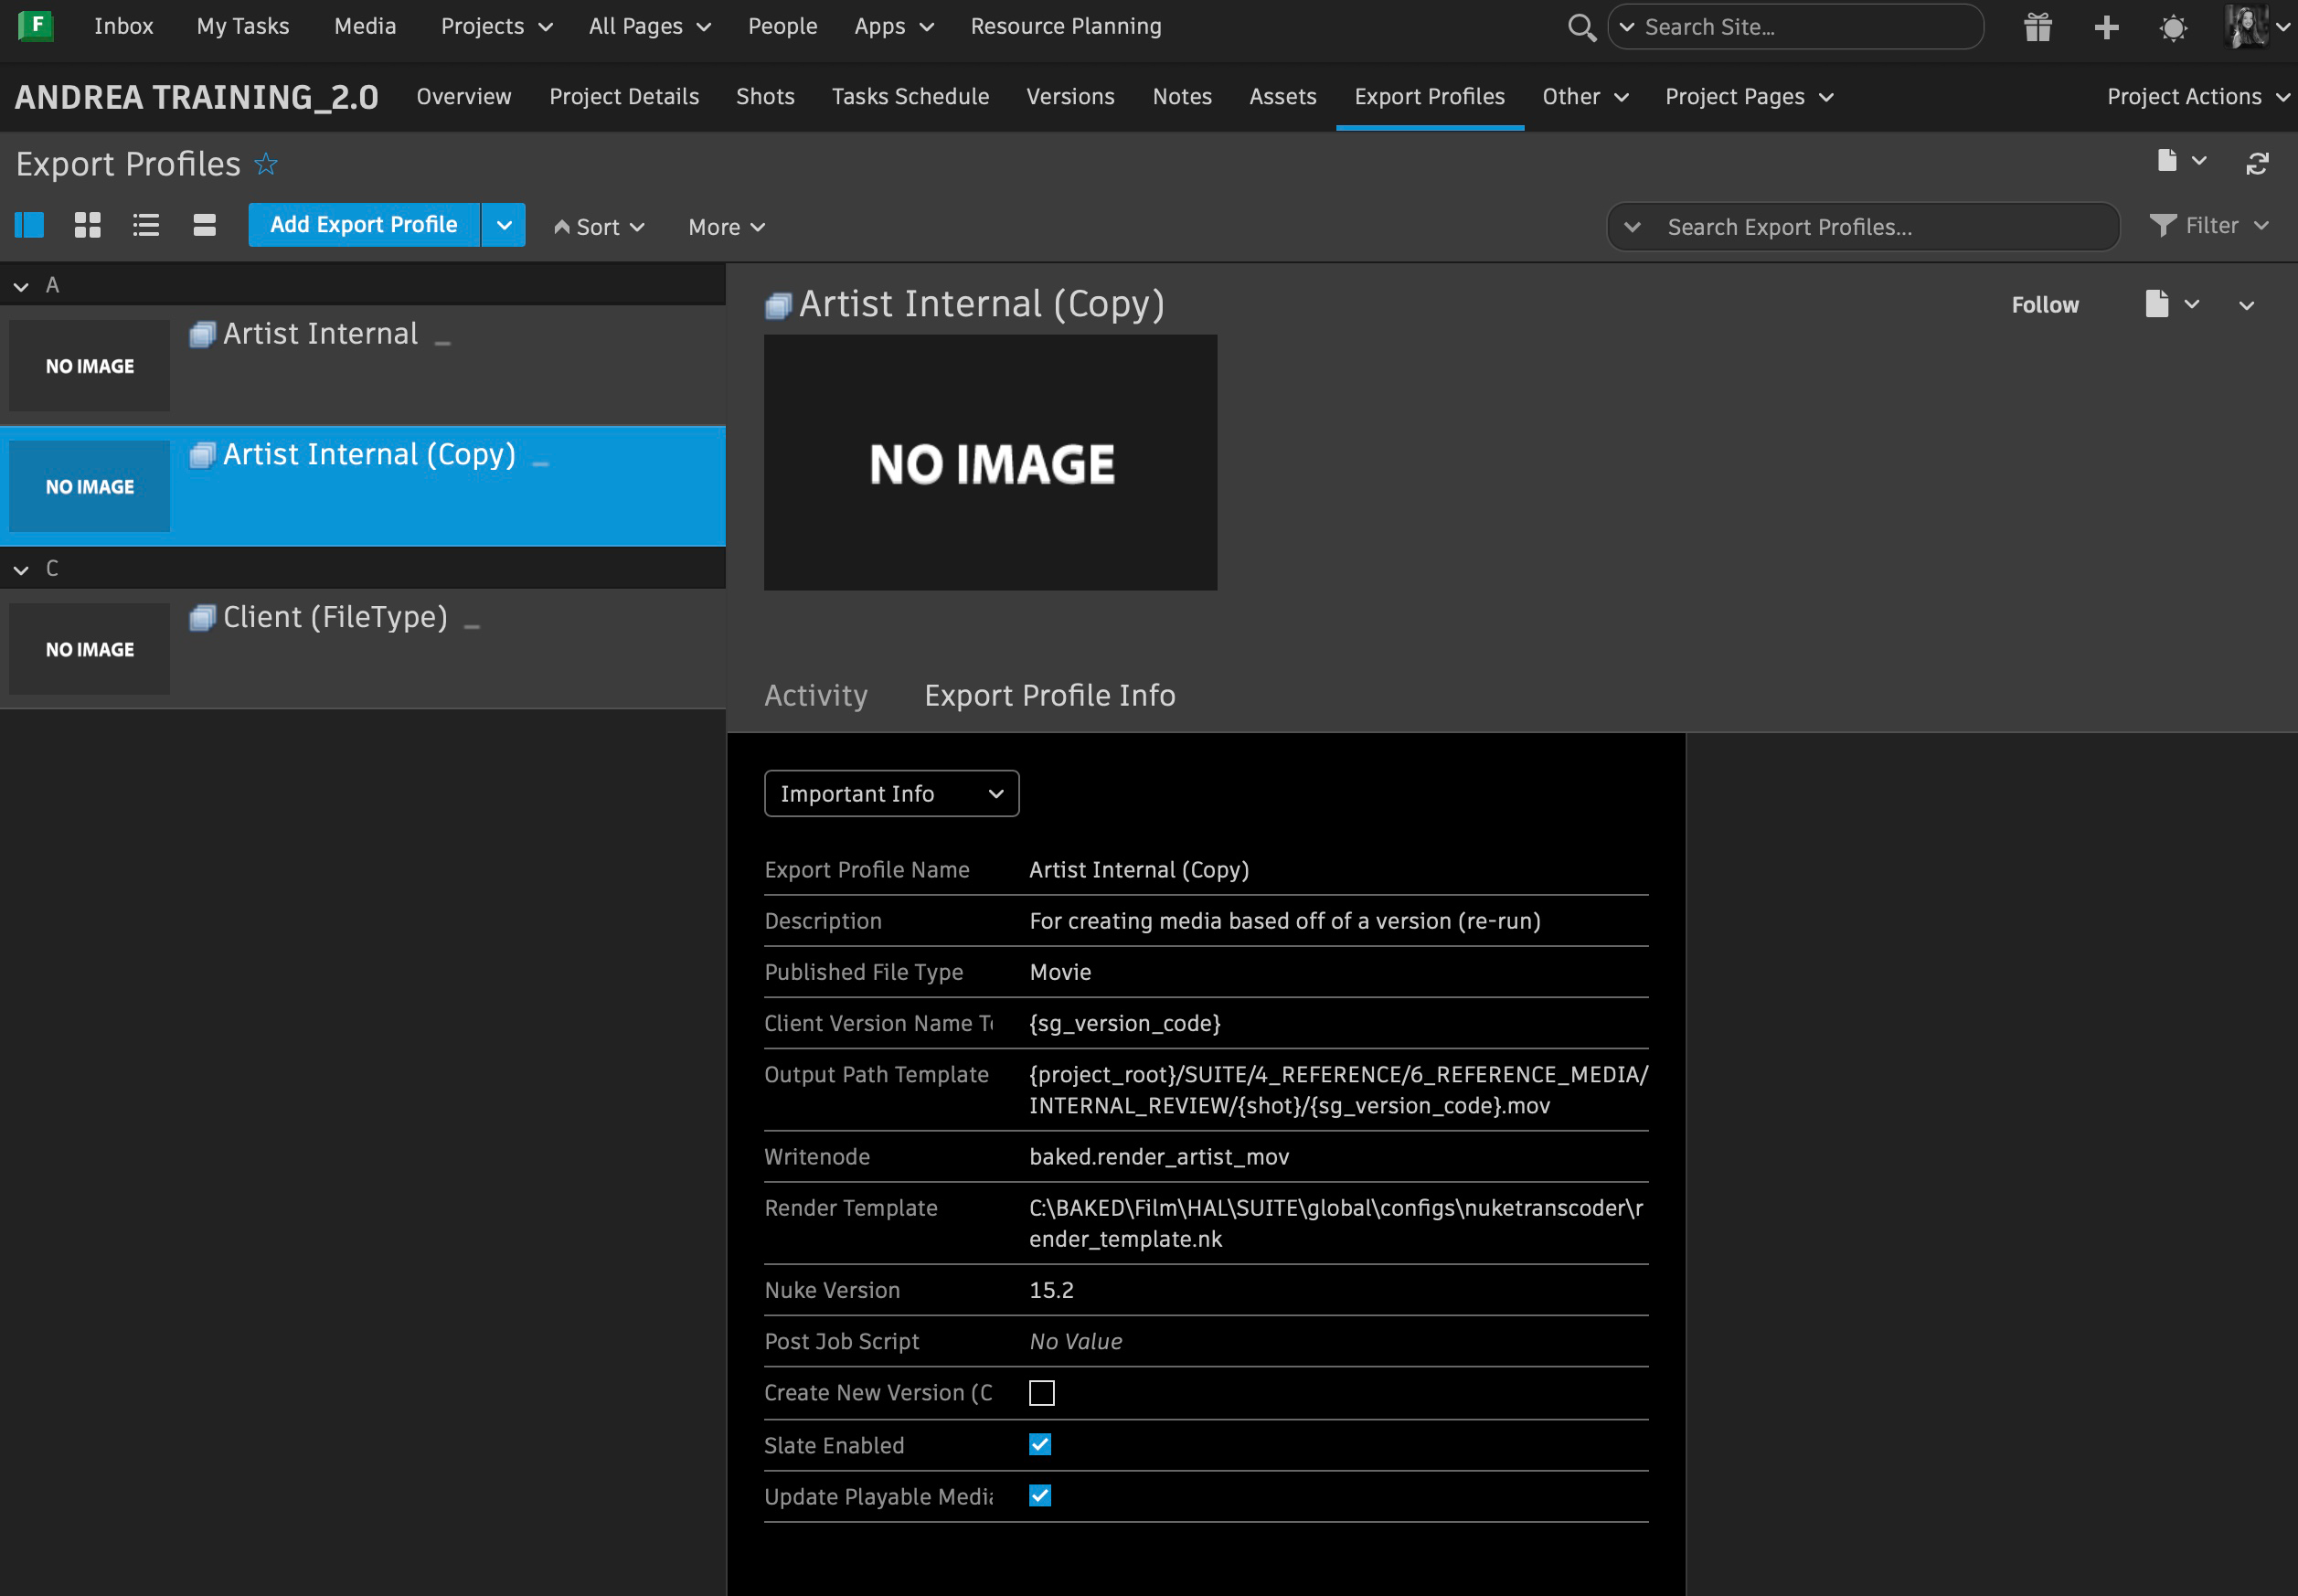
Task: Click the site search magnifier icon
Action: tap(1580, 27)
